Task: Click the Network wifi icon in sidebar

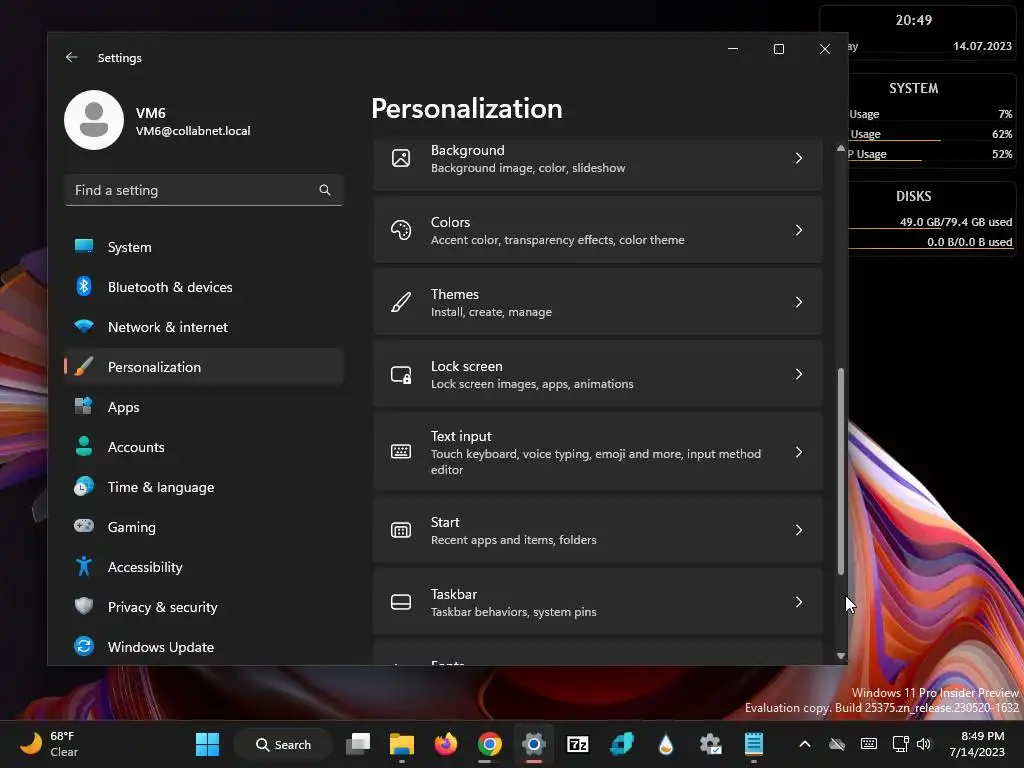Action: [x=84, y=326]
